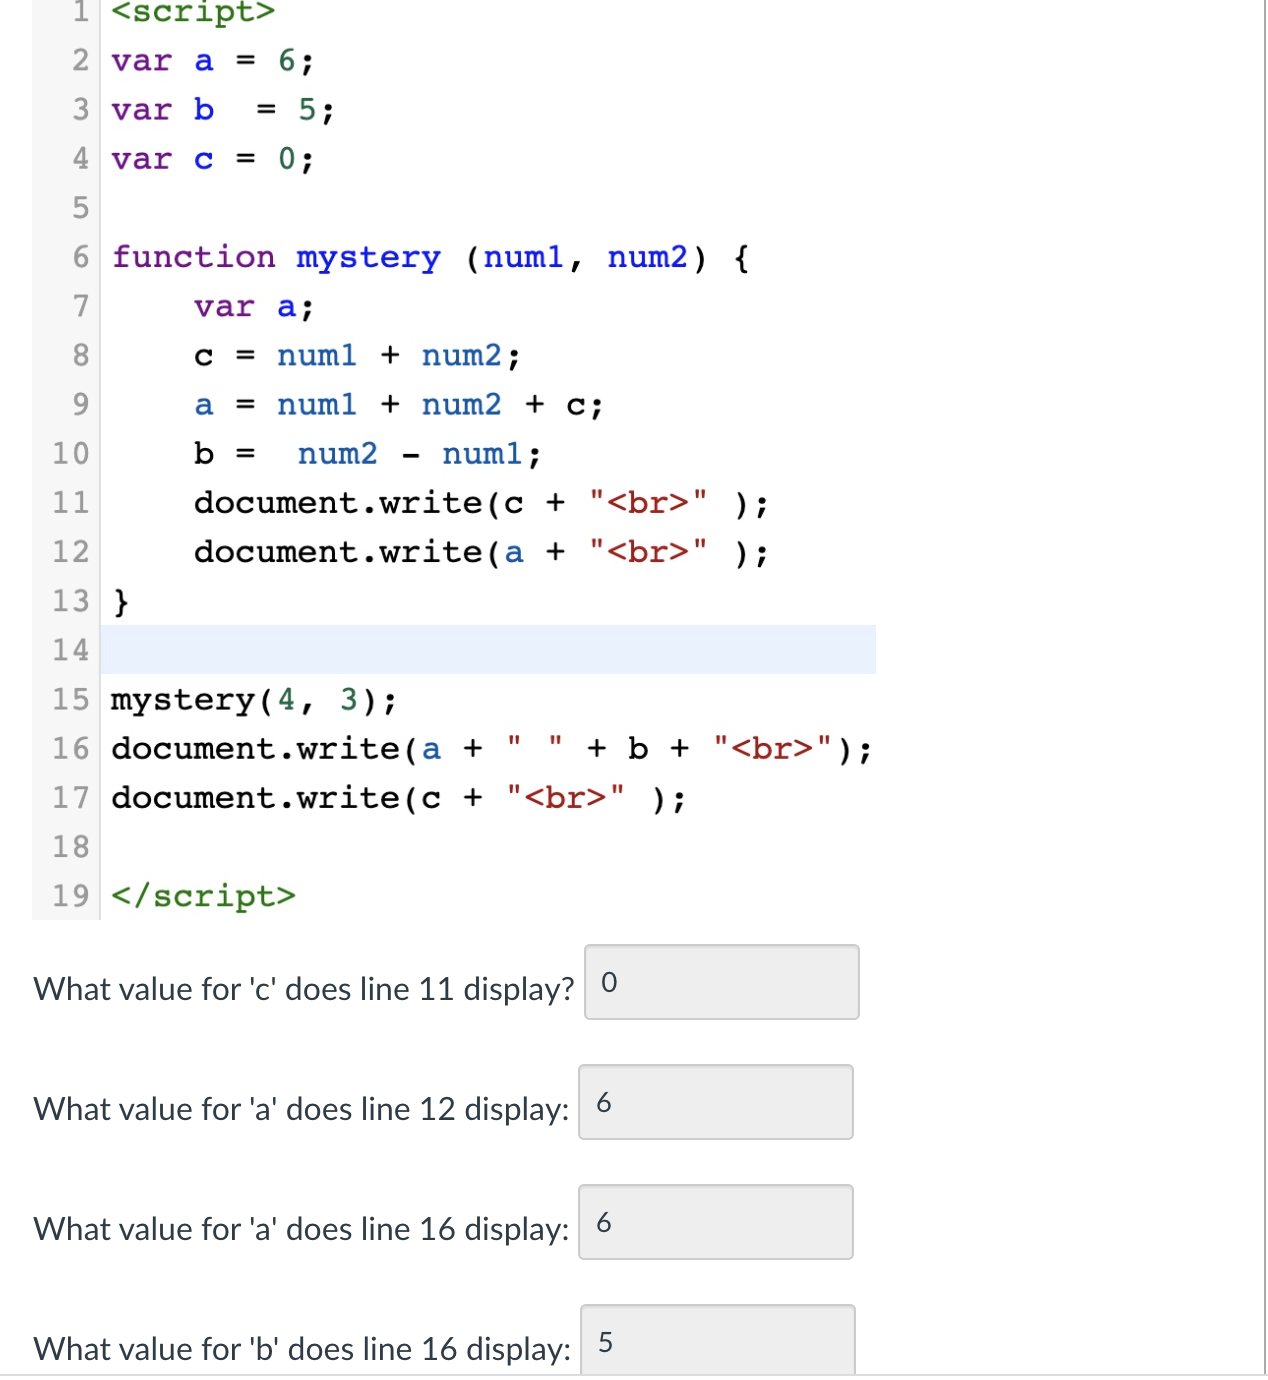Click question text about 'b' on line 16
Screen dimensions: 1268x1380
[x=302, y=1349]
